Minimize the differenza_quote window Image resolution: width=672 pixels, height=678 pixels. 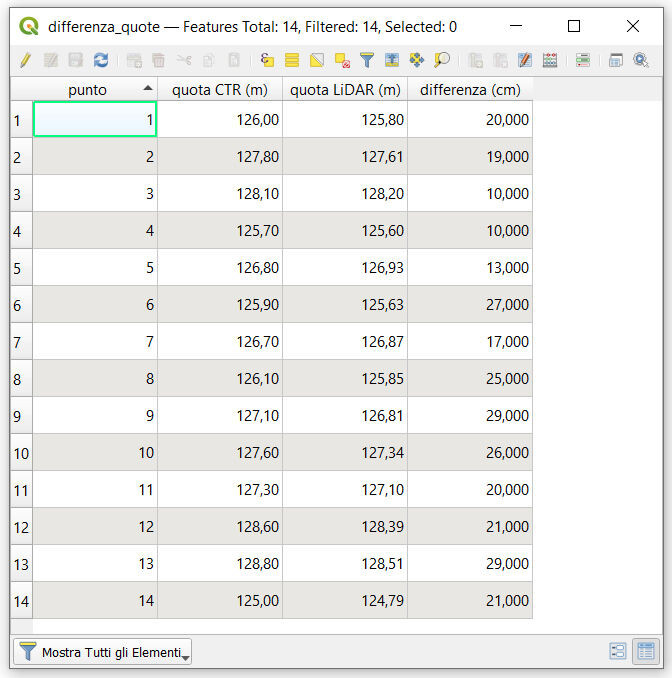tap(516, 26)
